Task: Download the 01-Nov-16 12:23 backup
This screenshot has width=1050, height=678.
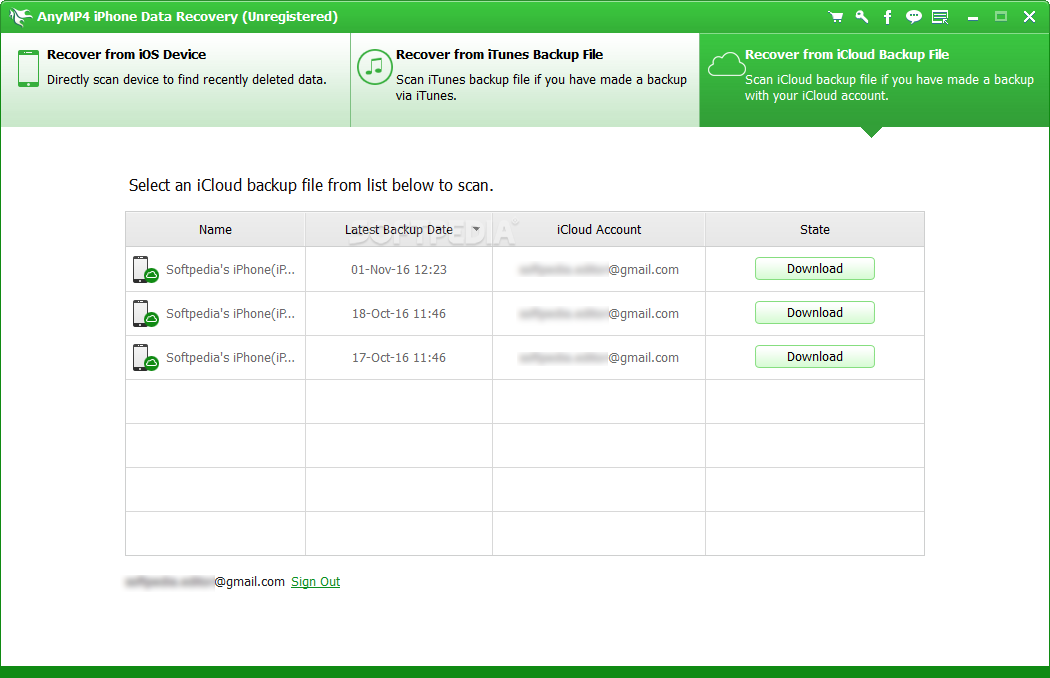Action: pyautogui.click(x=815, y=269)
